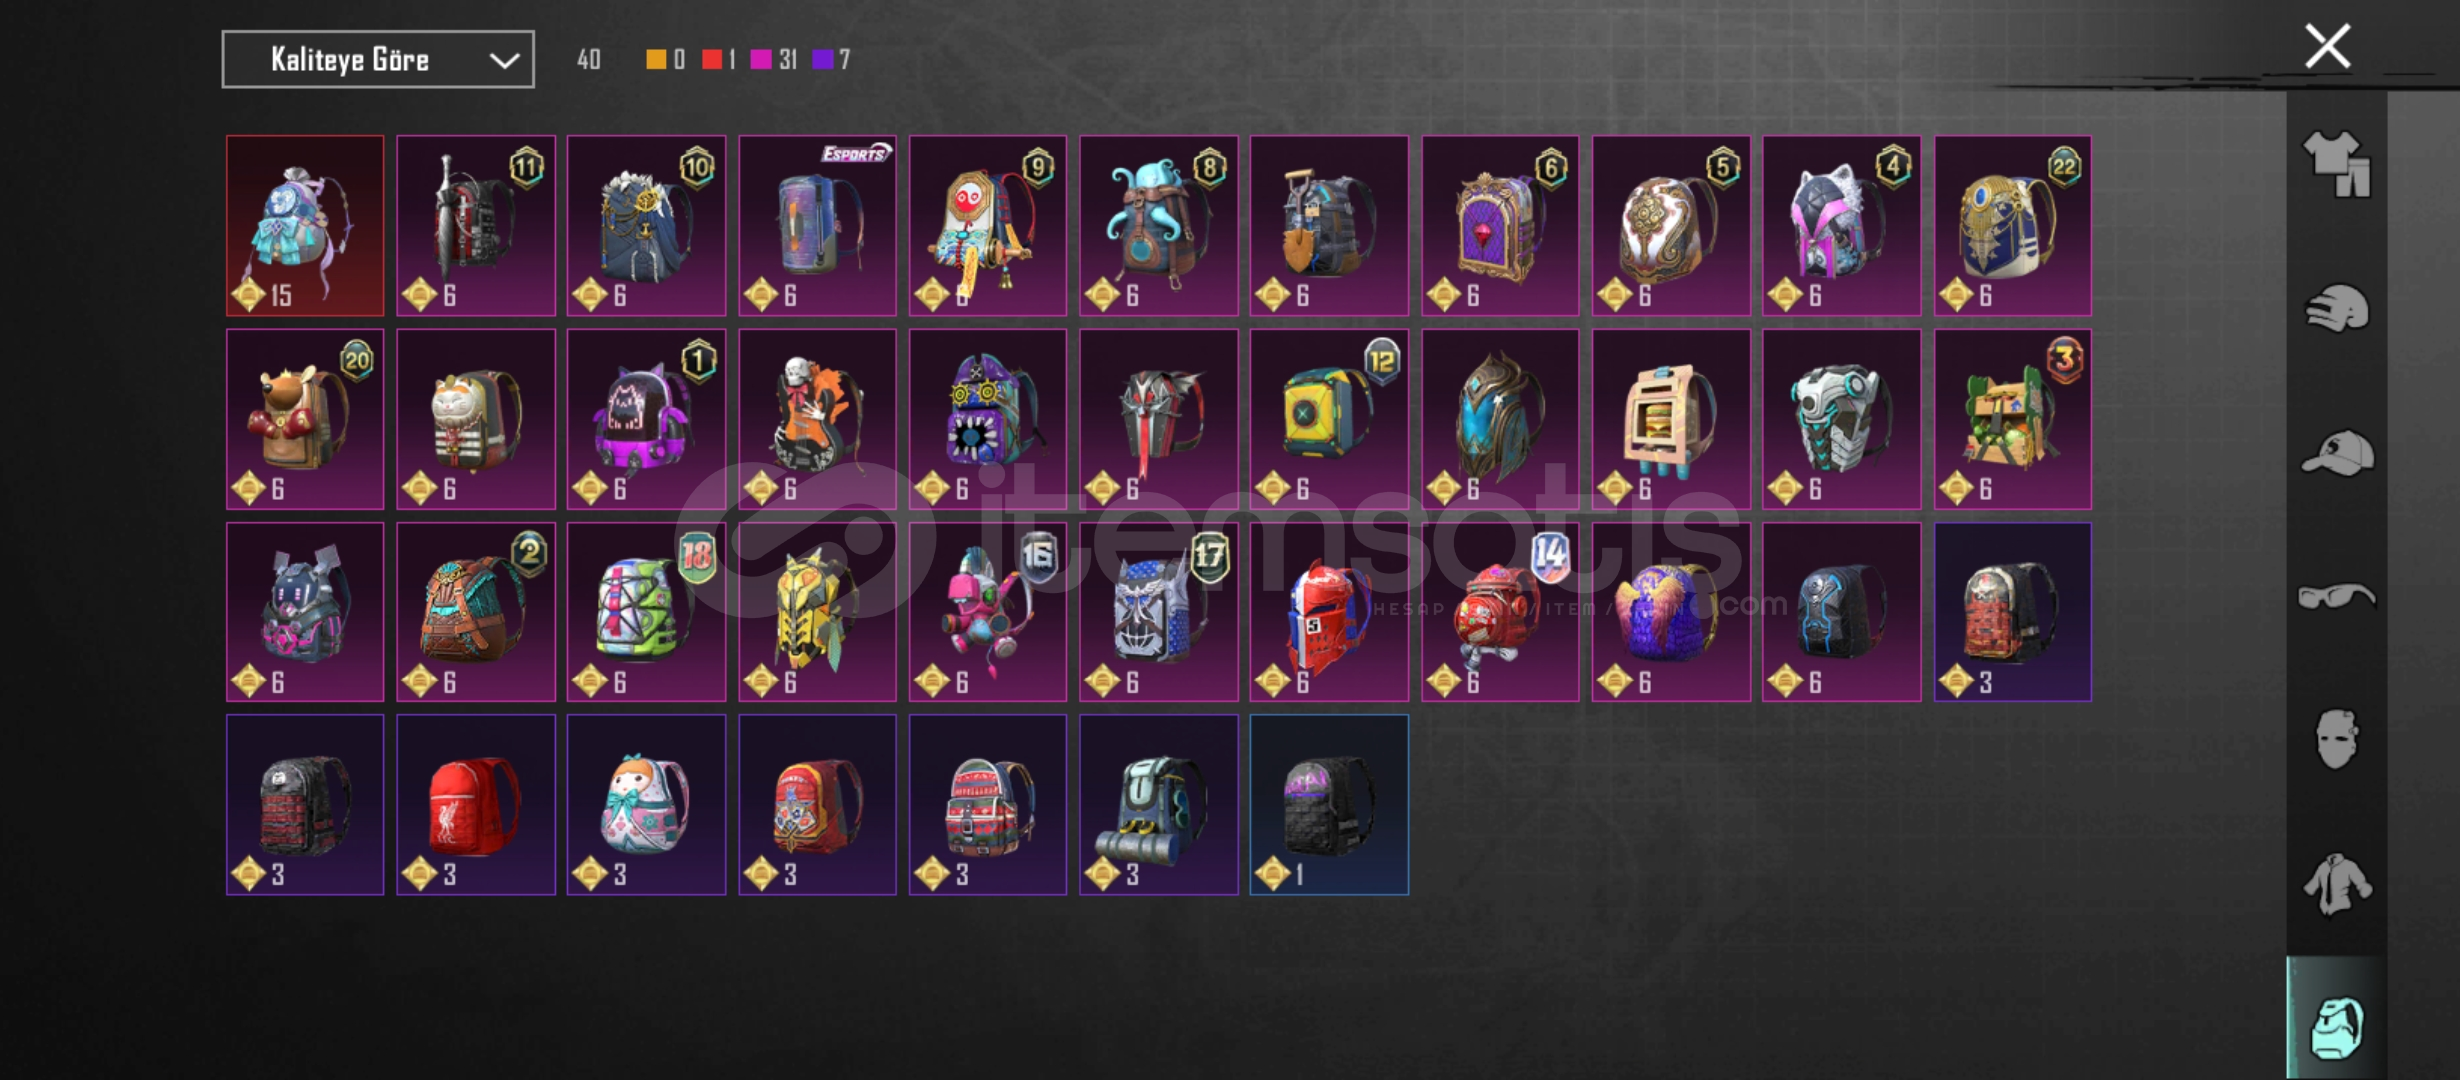2460x1080 pixels.
Task: Choose the octopus backpack numbered 8
Action: (1158, 226)
